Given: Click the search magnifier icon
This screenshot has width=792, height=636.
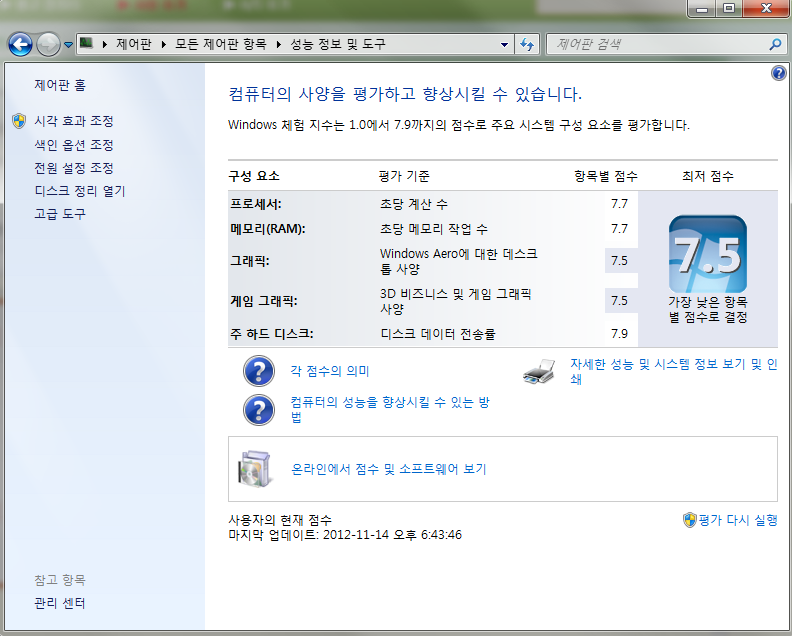Looking at the screenshot, I should [x=775, y=44].
